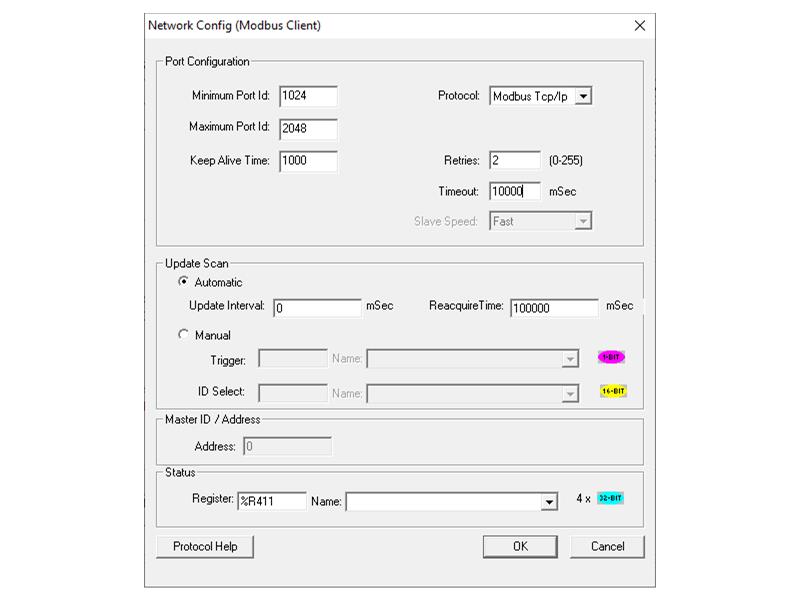Click the Protocol Help button
The height and width of the screenshot is (600, 800).
pyautogui.click(x=205, y=546)
